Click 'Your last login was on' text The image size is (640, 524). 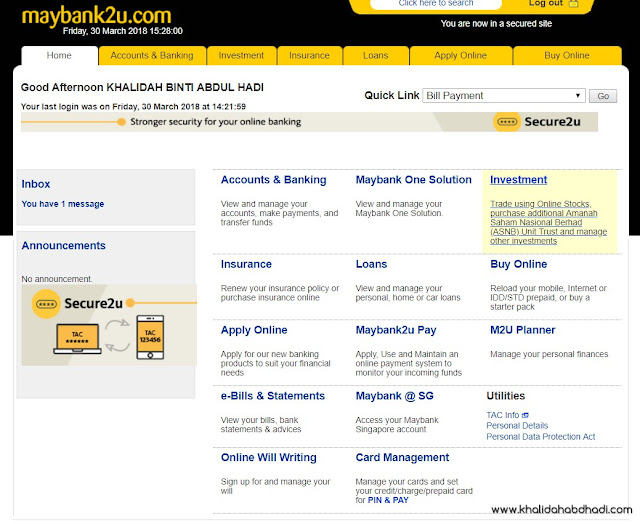pos(133,107)
